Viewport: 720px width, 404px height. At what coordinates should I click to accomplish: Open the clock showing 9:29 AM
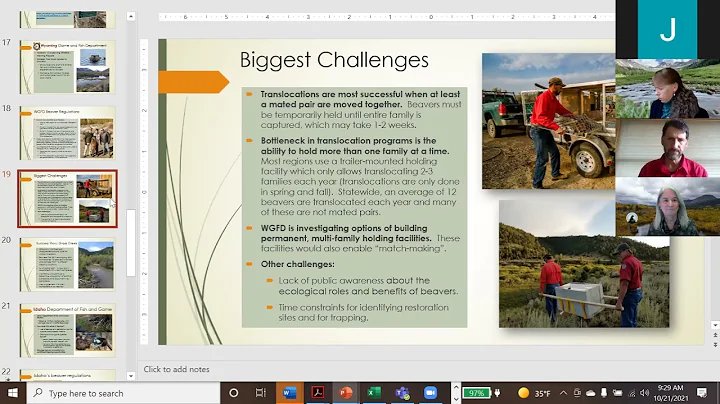(670, 393)
